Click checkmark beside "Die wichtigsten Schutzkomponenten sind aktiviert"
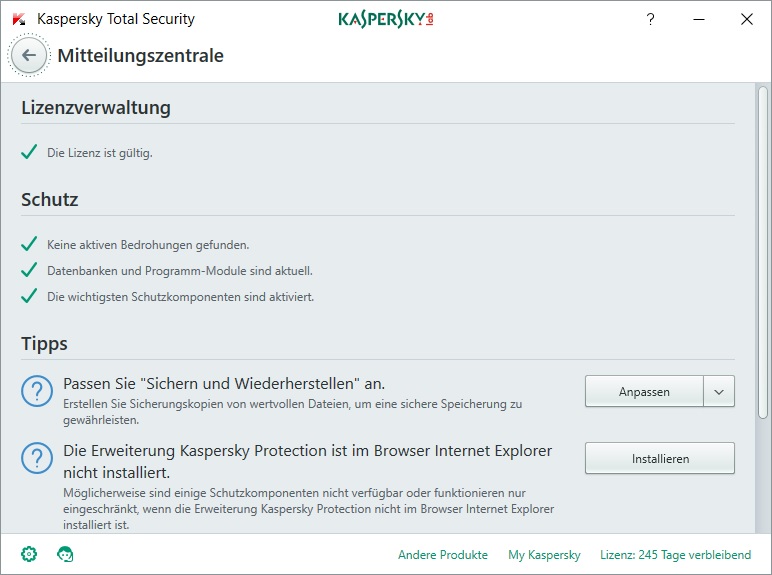 pos(29,296)
